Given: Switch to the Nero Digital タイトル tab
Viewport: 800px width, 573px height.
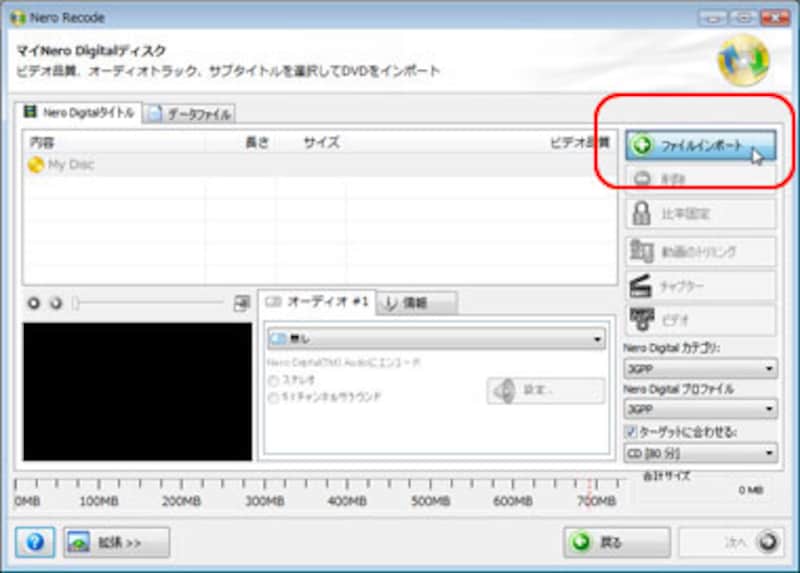Looking at the screenshot, I should 79,112.
